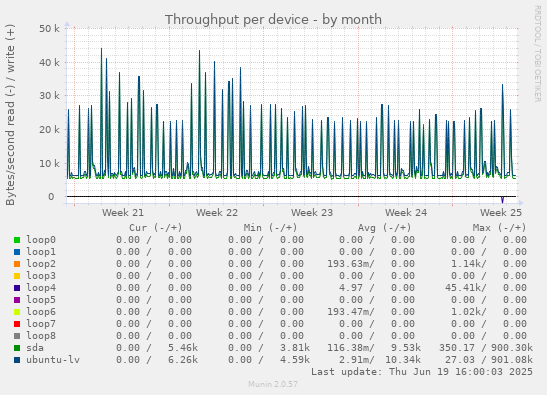Click the loop2 orange legend swatch

17,264
